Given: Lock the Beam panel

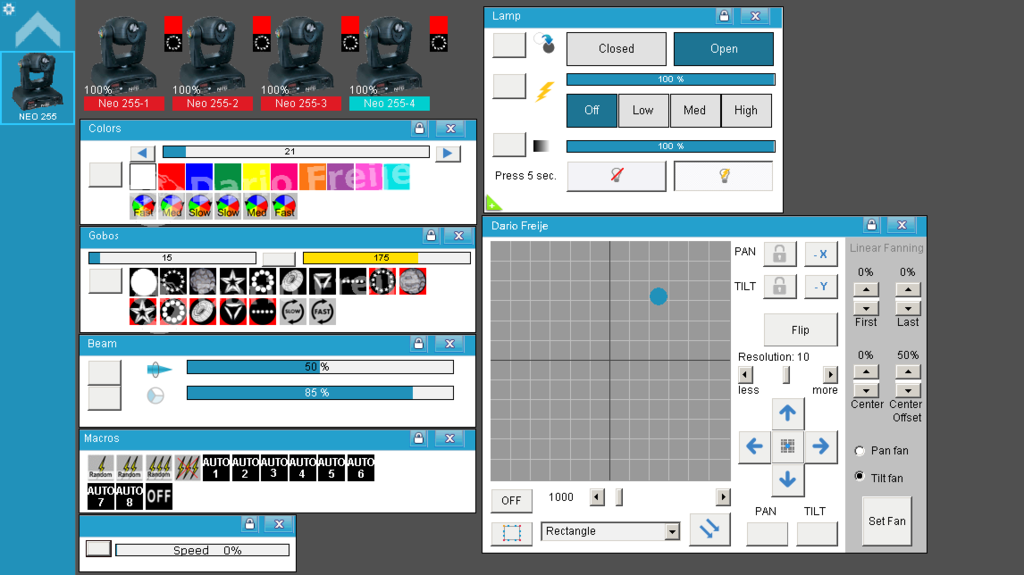Looking at the screenshot, I should coord(419,343).
